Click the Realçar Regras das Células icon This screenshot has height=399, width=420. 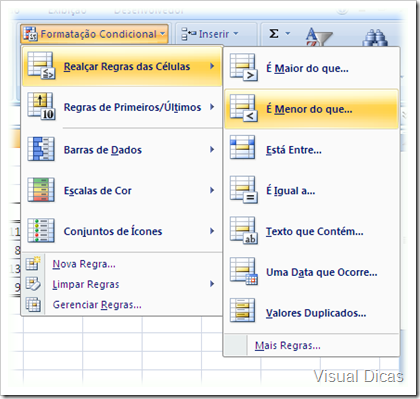coord(41,66)
